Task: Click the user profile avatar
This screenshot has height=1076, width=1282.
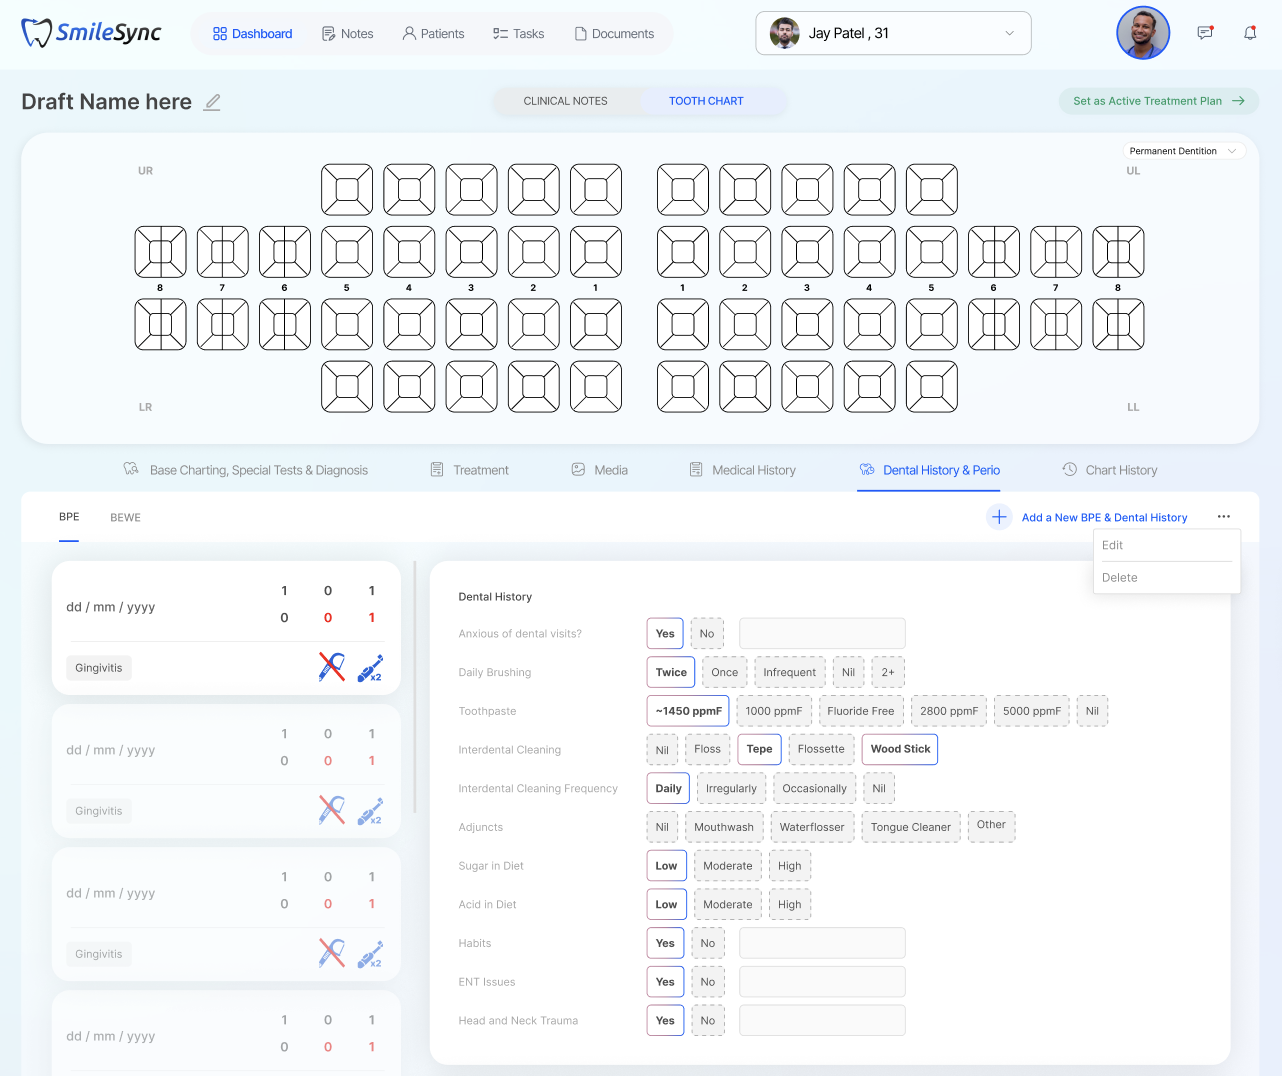Action: tap(1142, 33)
